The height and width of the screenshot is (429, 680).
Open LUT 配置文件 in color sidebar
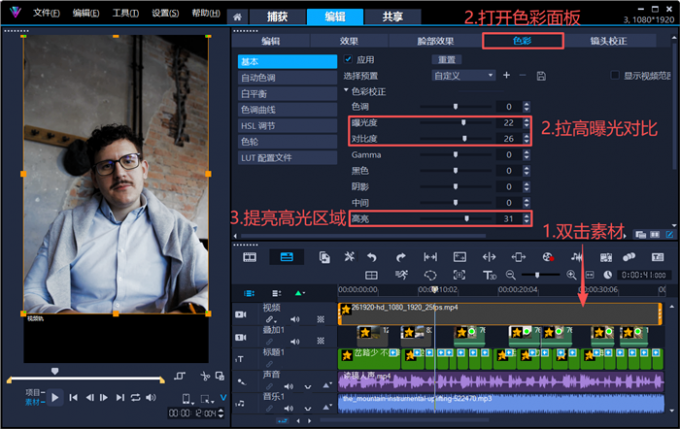point(287,158)
